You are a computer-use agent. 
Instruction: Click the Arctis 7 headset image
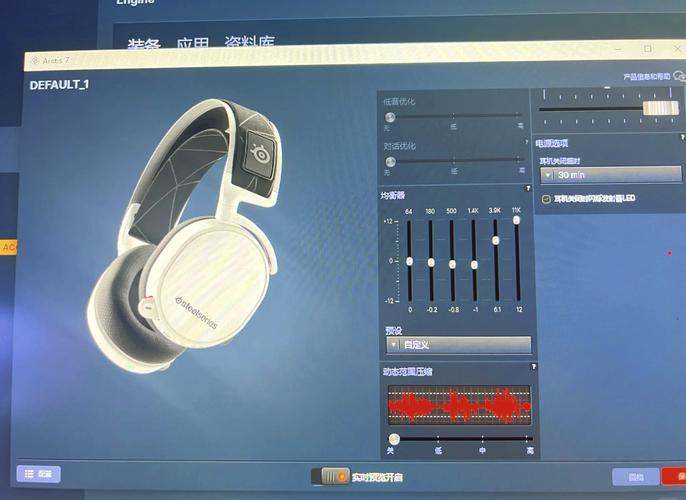pyautogui.click(x=186, y=236)
